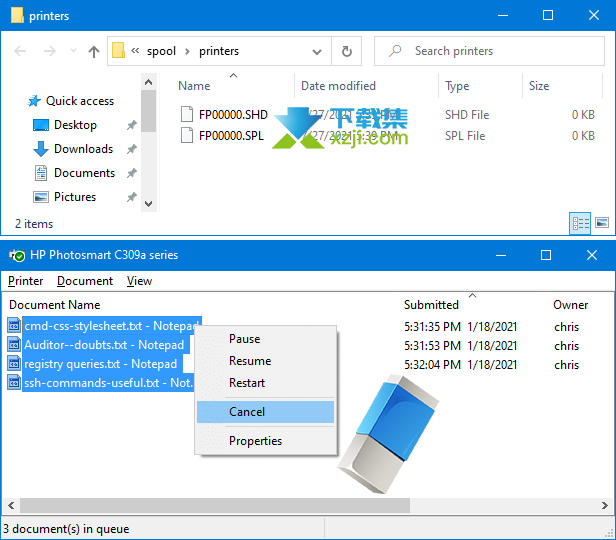Click the FP00000.SHD file icon
616x540 pixels.
(187, 114)
